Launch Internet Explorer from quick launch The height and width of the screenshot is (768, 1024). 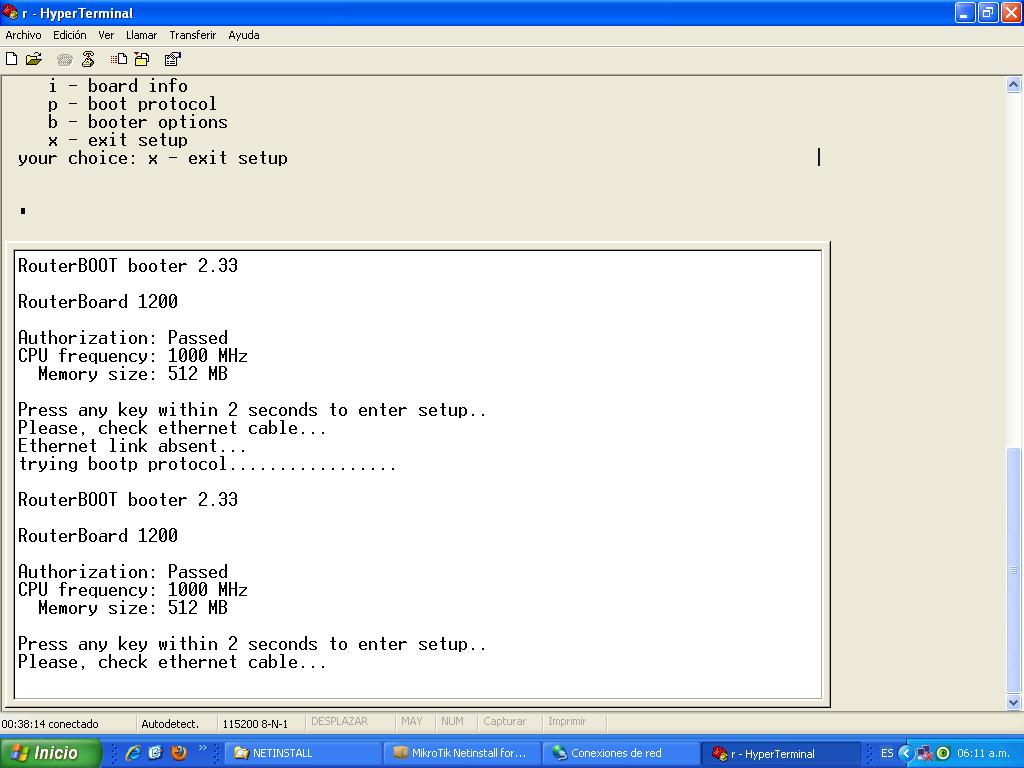click(x=133, y=753)
